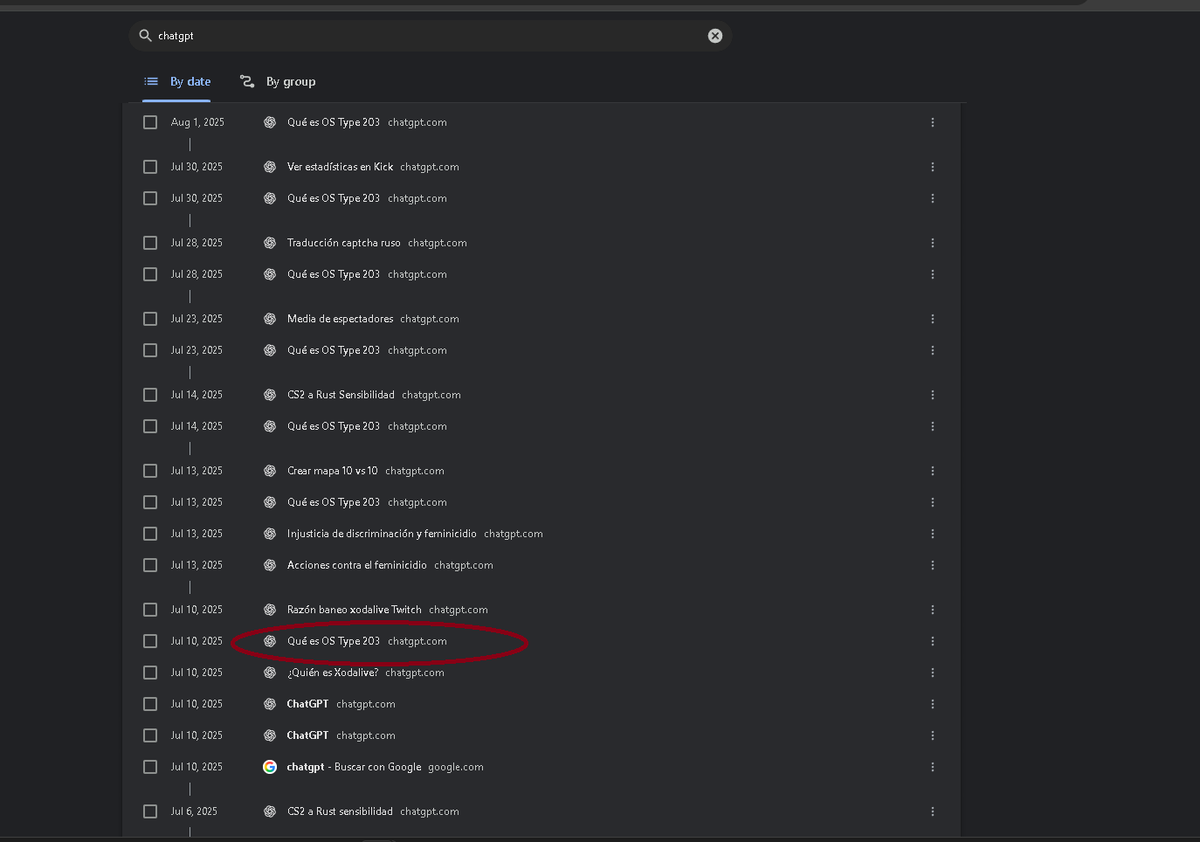The height and width of the screenshot is (842, 1200).
Task: Click the favicon of Jul 14 CS2 a Rust Sensibilidad
Action: point(270,395)
